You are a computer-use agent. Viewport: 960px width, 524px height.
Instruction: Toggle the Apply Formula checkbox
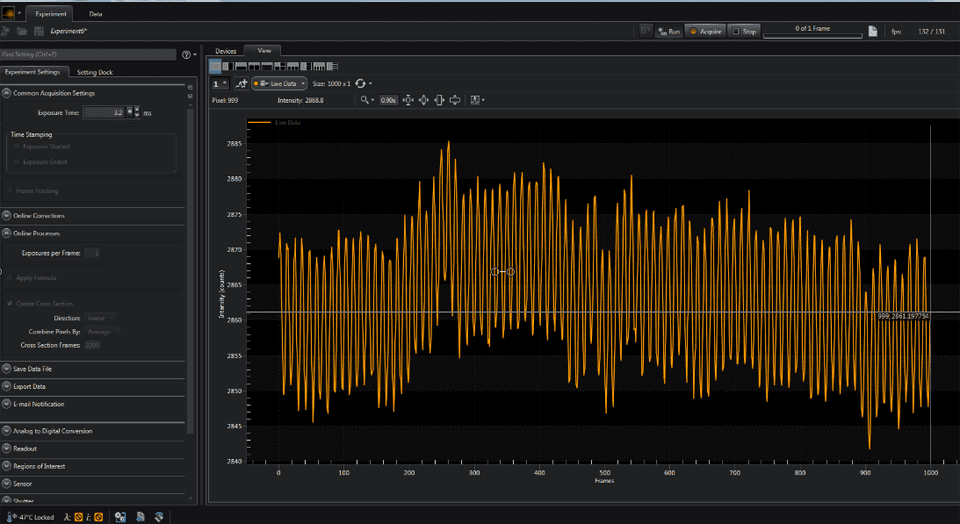[x=9, y=278]
